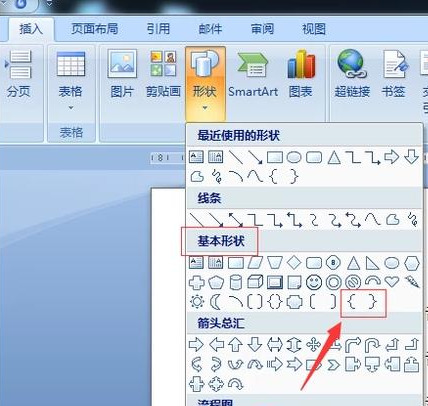The height and width of the screenshot is (406, 428).
Task: Select the pentagon in 基本形状
Action: 216,283
